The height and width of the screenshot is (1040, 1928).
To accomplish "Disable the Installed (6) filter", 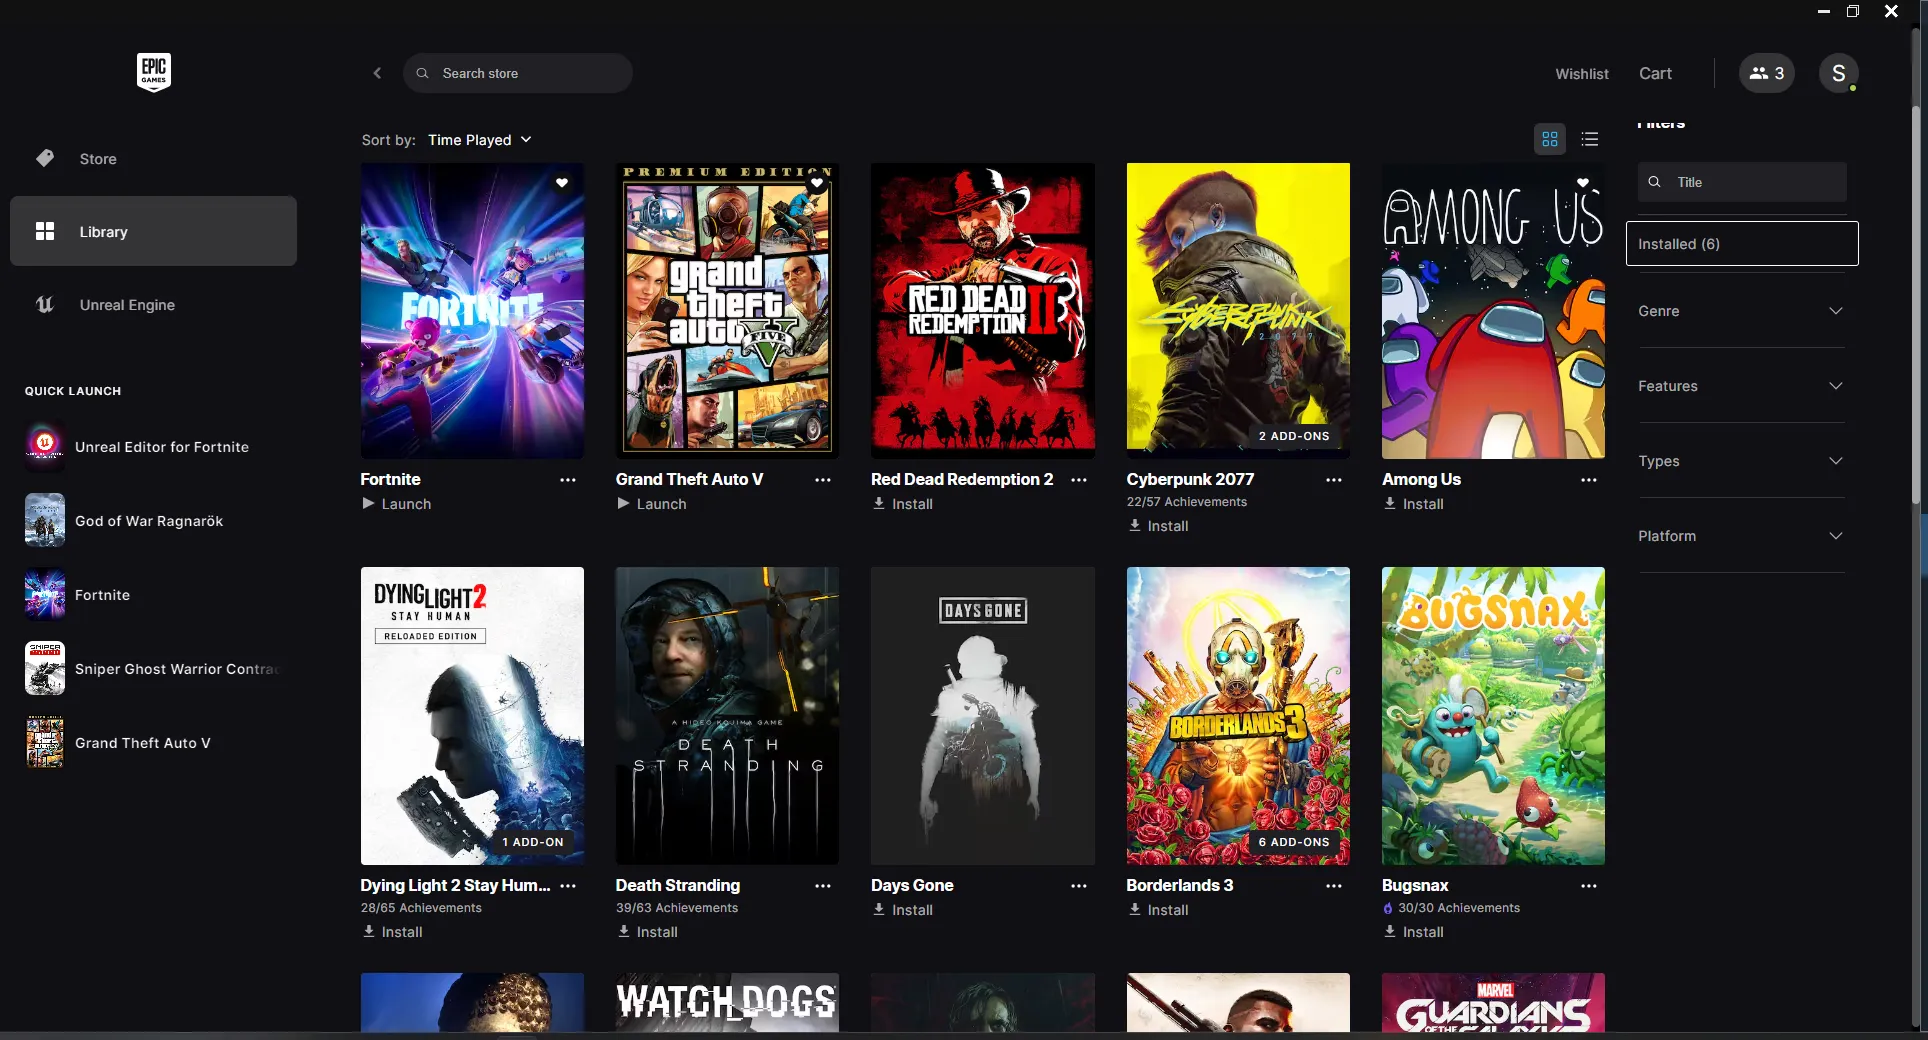I will coord(1740,243).
